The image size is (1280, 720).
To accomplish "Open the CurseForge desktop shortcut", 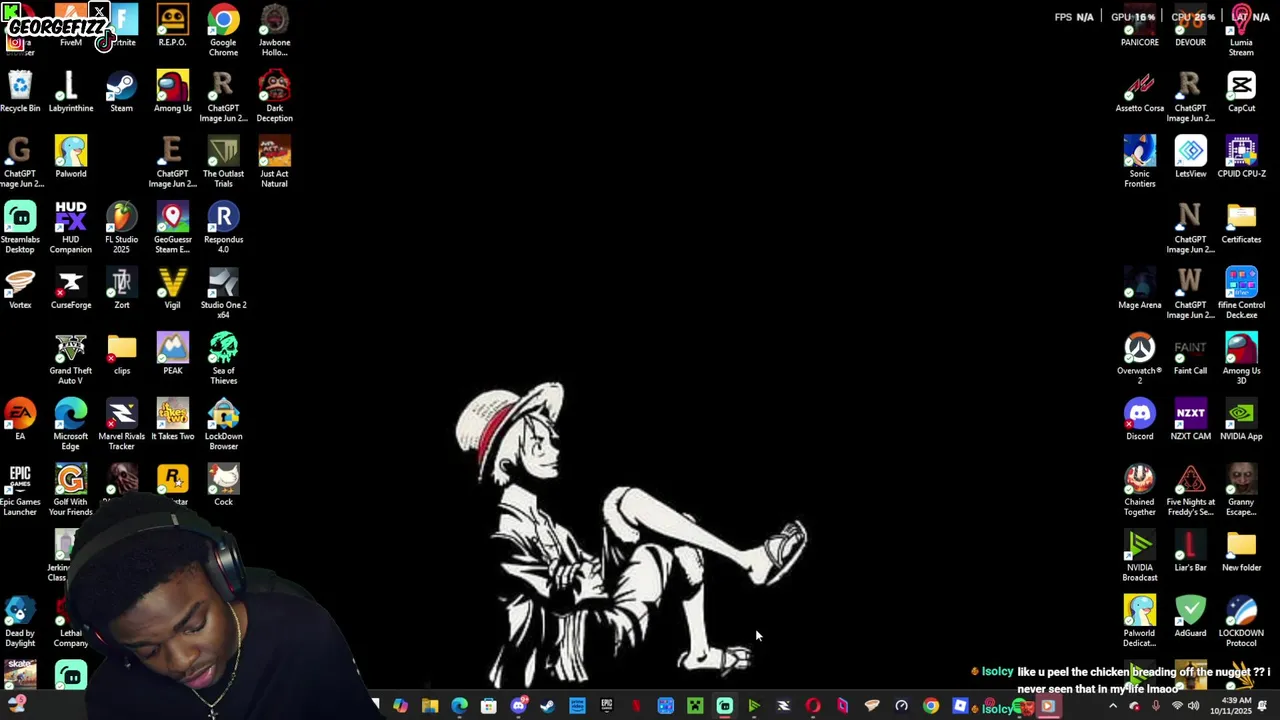I will [71, 288].
